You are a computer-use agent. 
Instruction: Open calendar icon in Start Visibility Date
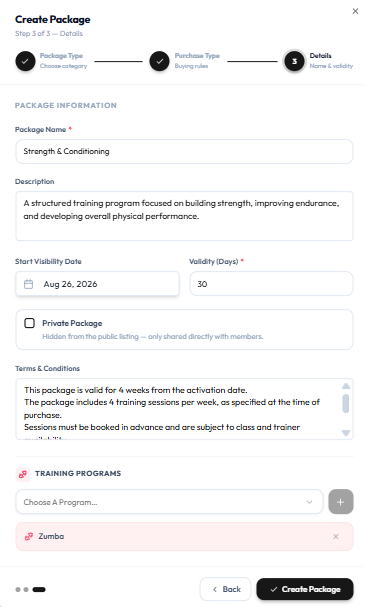pos(29,284)
